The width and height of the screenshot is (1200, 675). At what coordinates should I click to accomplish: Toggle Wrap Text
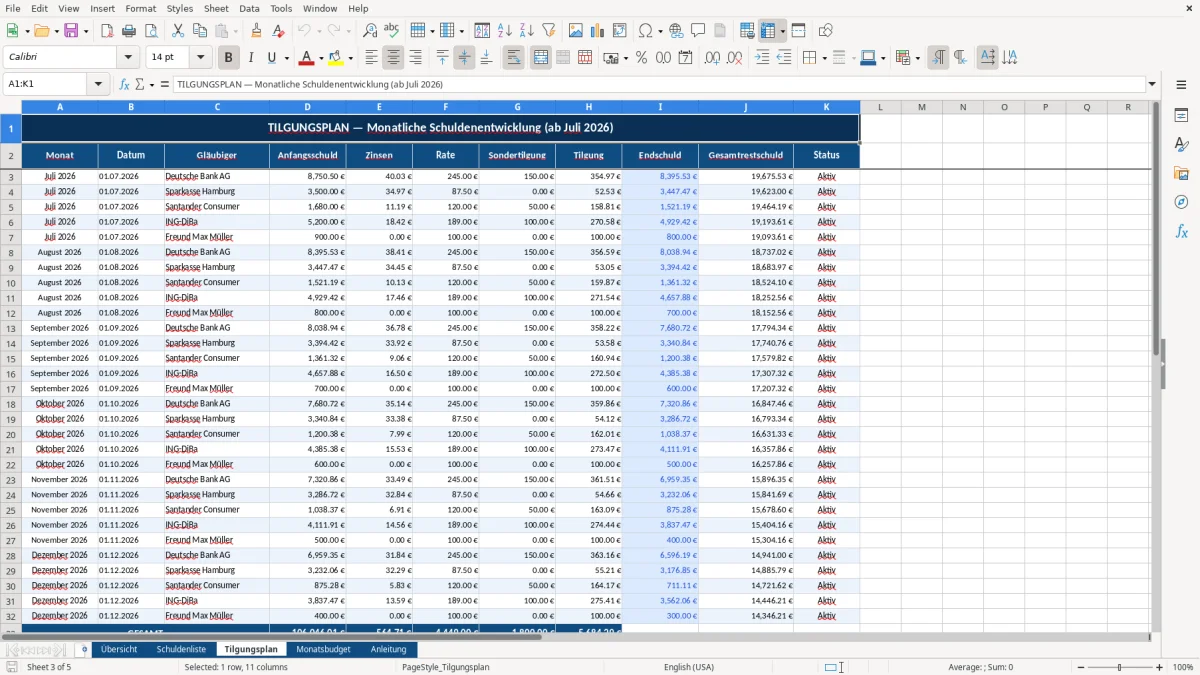tap(514, 58)
